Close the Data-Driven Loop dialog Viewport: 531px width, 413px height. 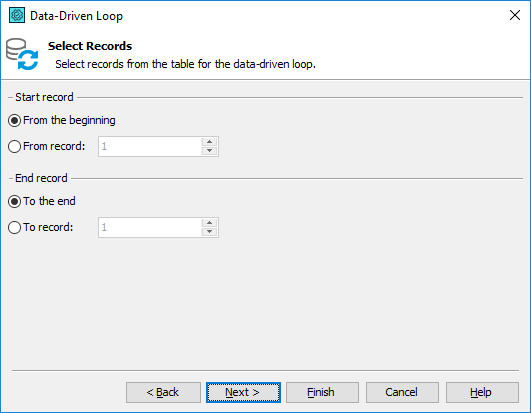515,15
